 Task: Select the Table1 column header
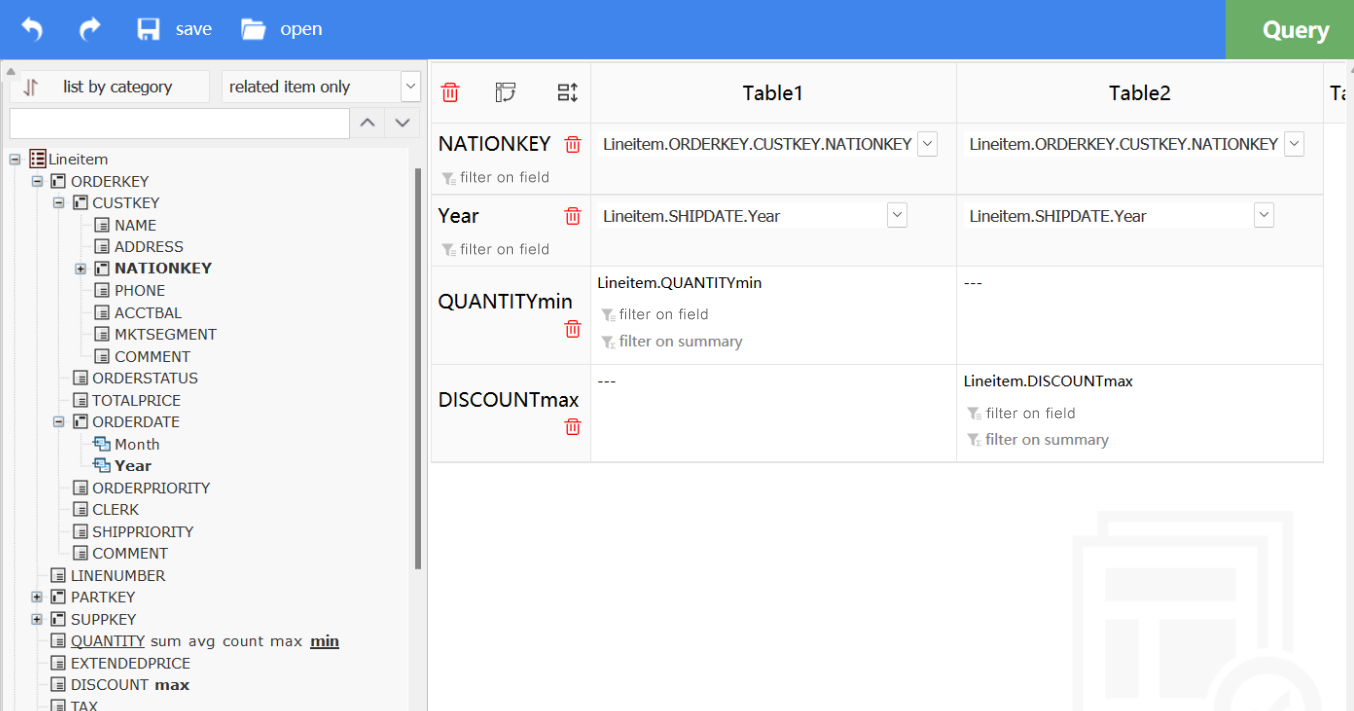[x=773, y=93]
